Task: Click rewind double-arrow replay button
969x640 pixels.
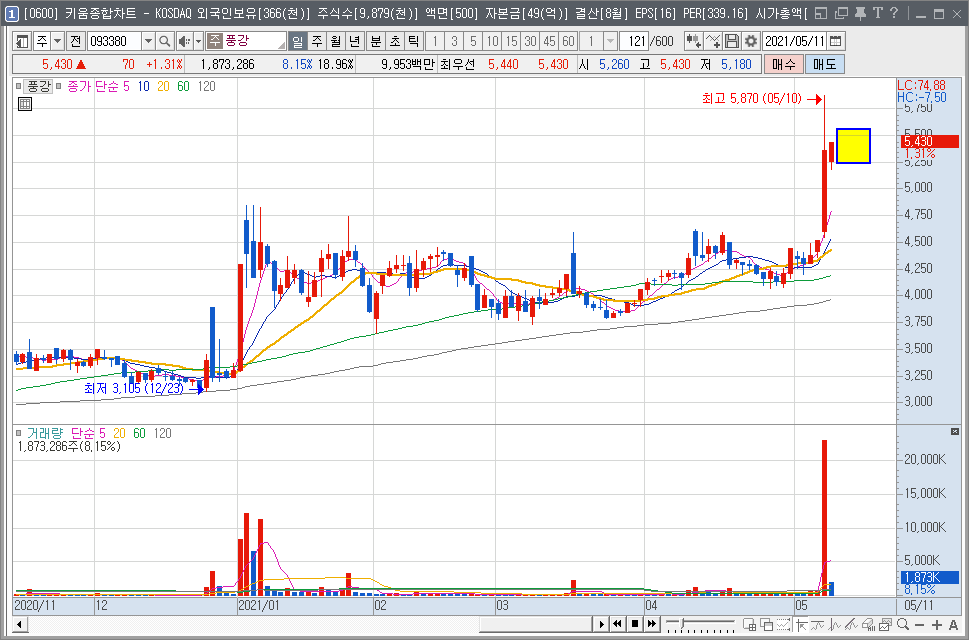Action: pos(618,625)
